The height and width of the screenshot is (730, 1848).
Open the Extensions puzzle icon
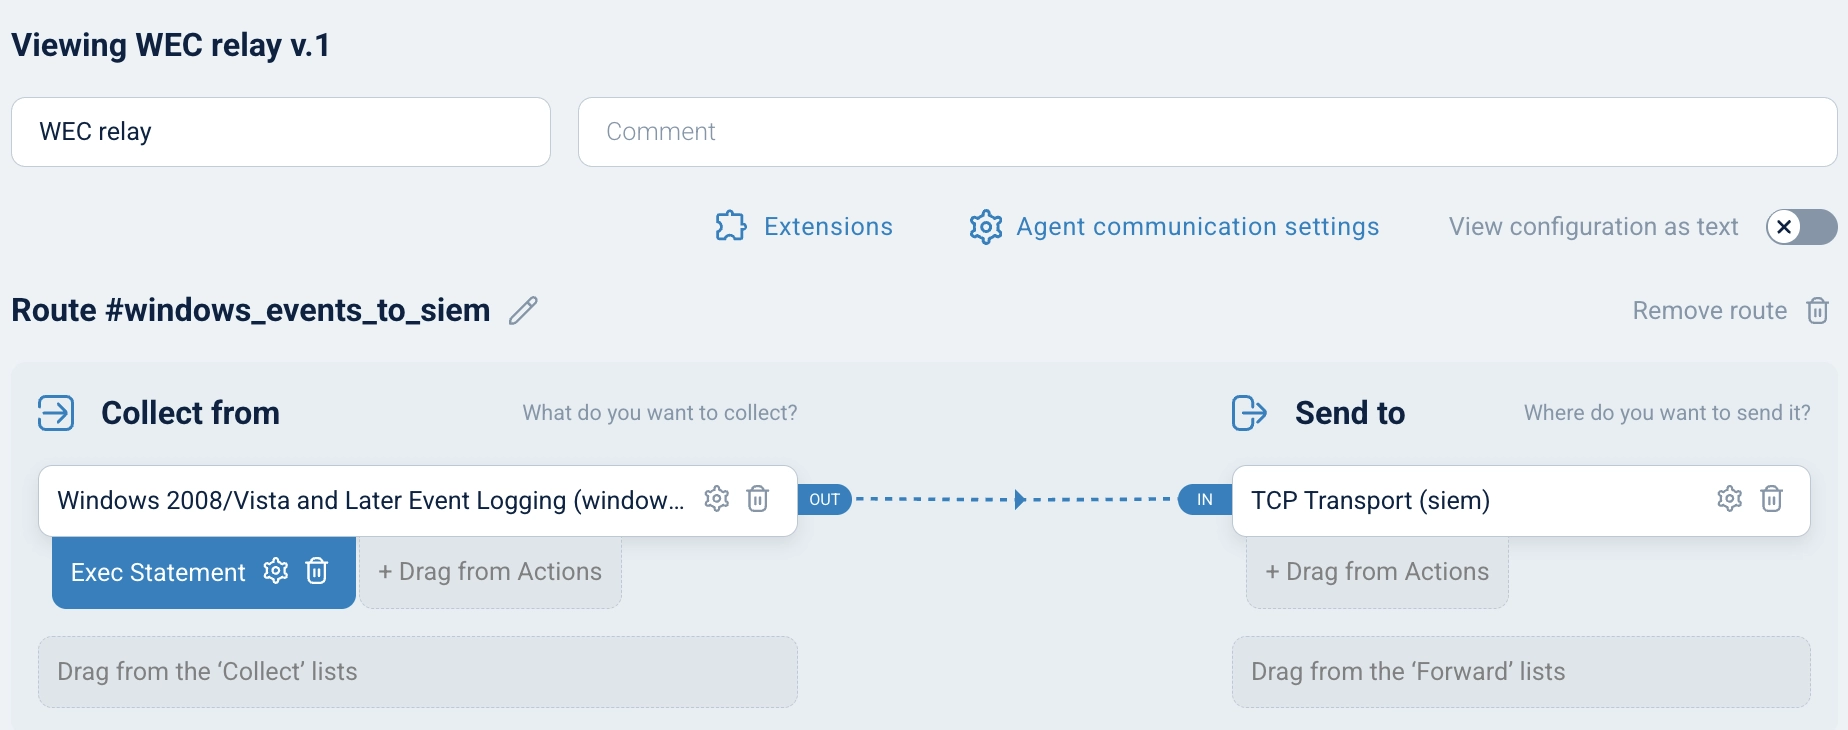(731, 226)
